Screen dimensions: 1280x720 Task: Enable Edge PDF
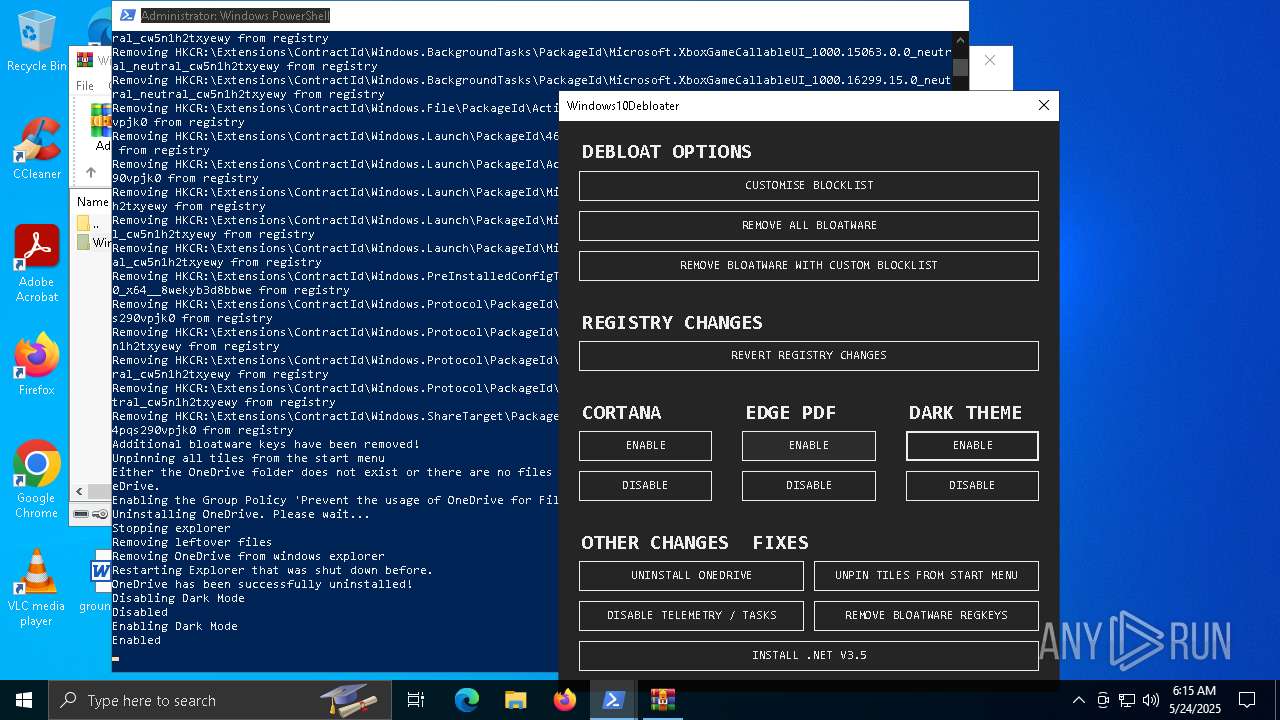tap(808, 446)
